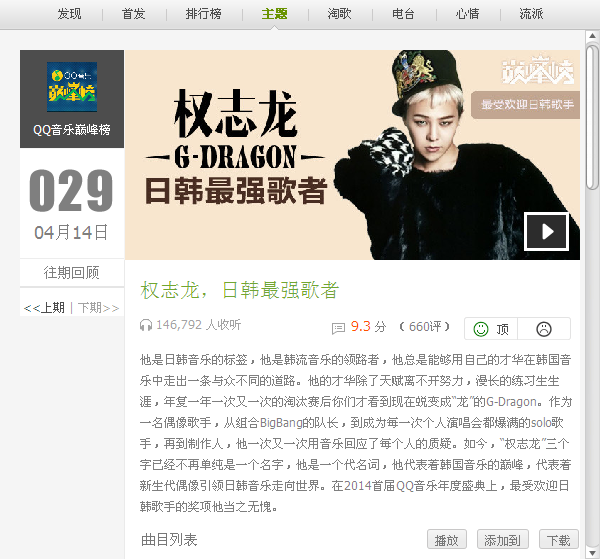Click the scrollbar down arrow
The width and height of the screenshot is (600, 560).
tap(592, 553)
